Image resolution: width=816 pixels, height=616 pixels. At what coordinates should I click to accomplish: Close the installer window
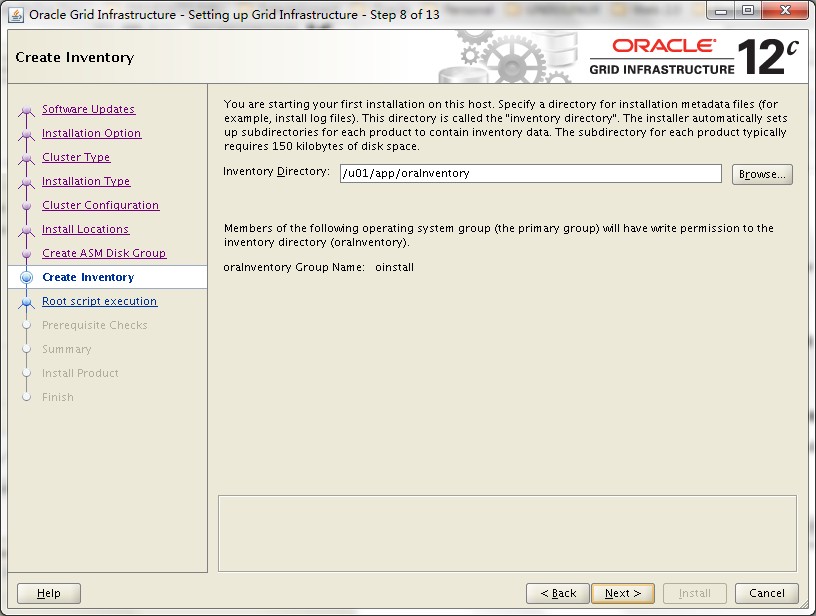(785, 11)
